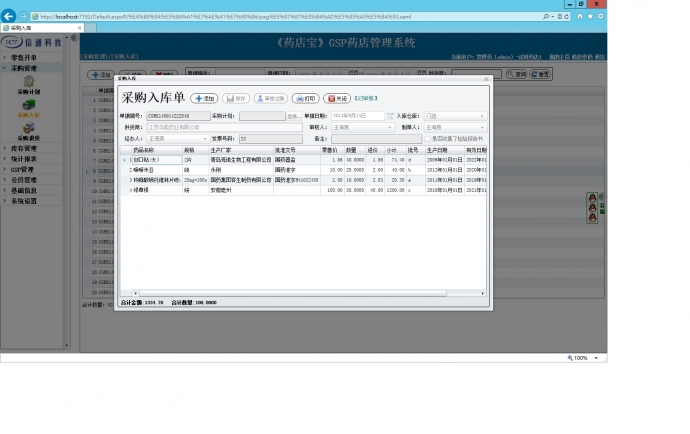Click the 退出 logout link in header
Image resolution: width=690 pixels, height=434 pixels.
[600, 57]
